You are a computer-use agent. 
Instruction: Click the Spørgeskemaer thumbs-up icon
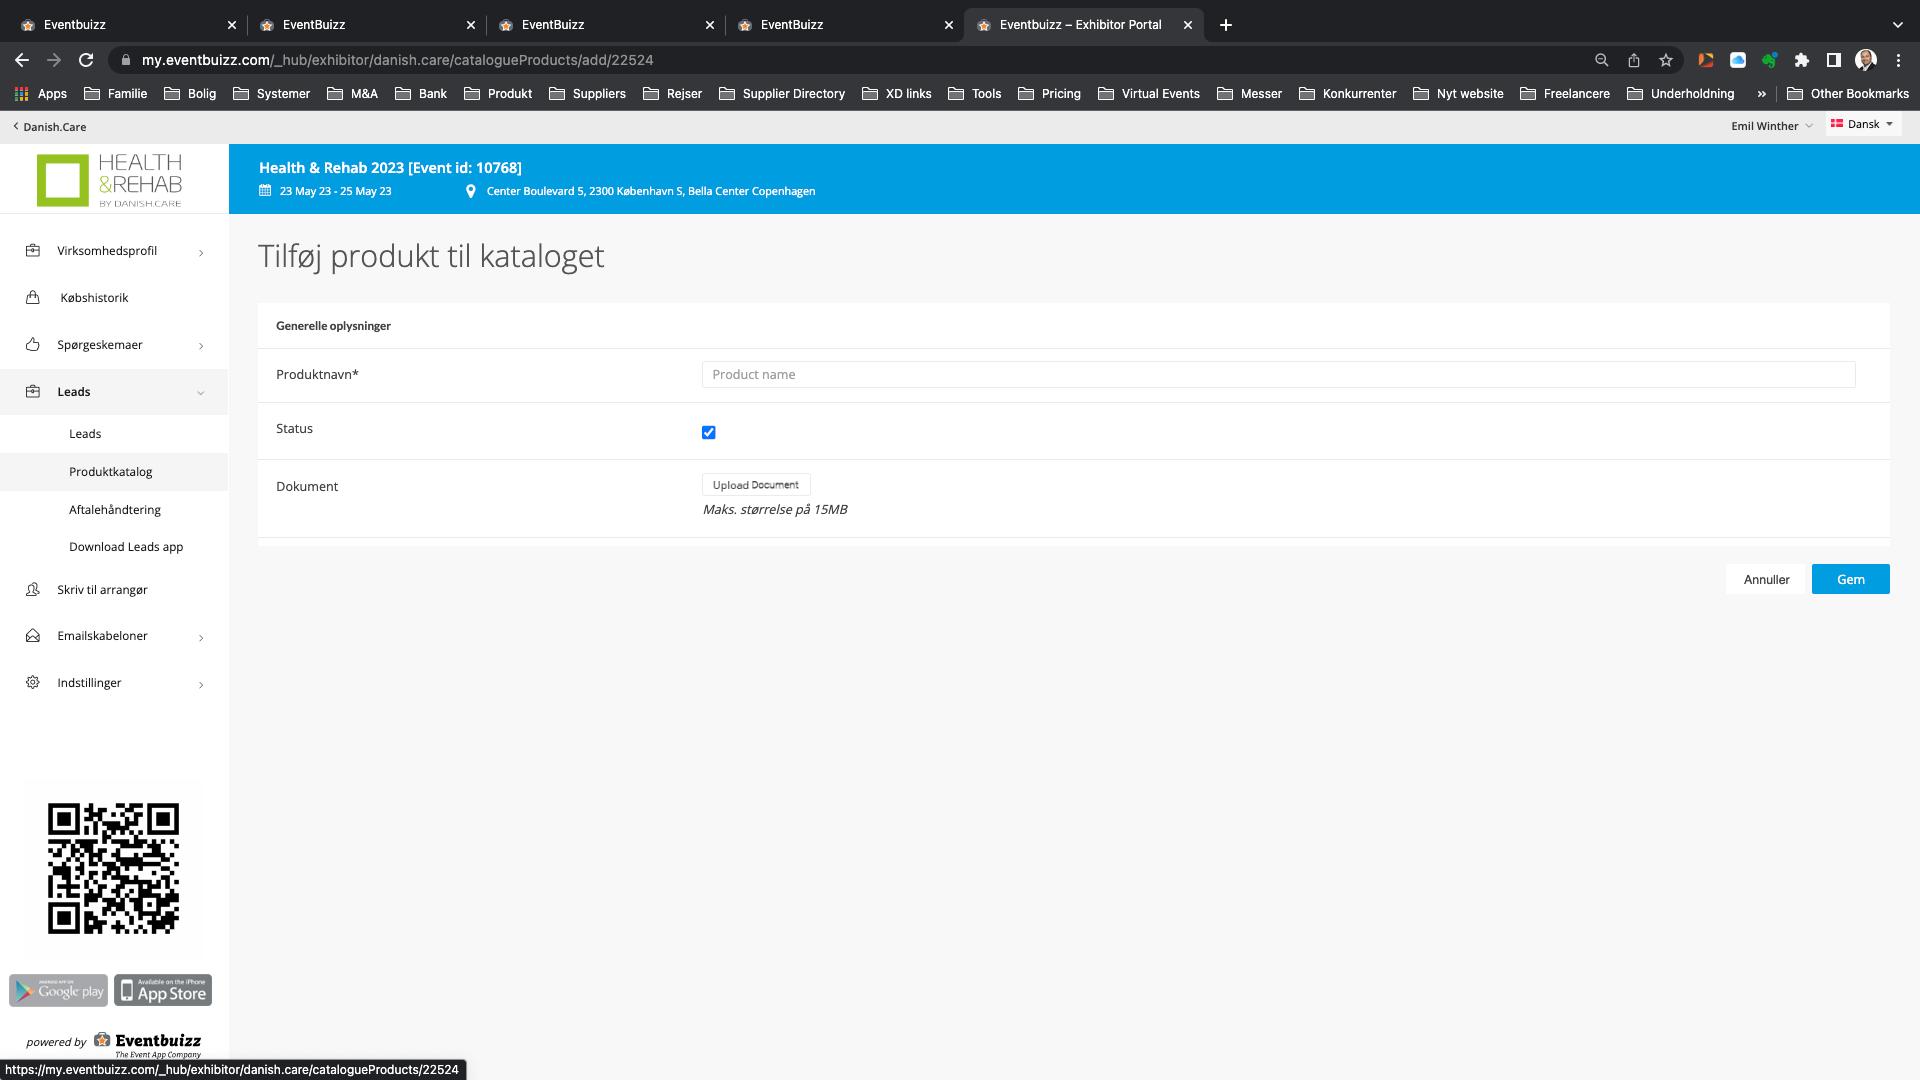pyautogui.click(x=33, y=345)
